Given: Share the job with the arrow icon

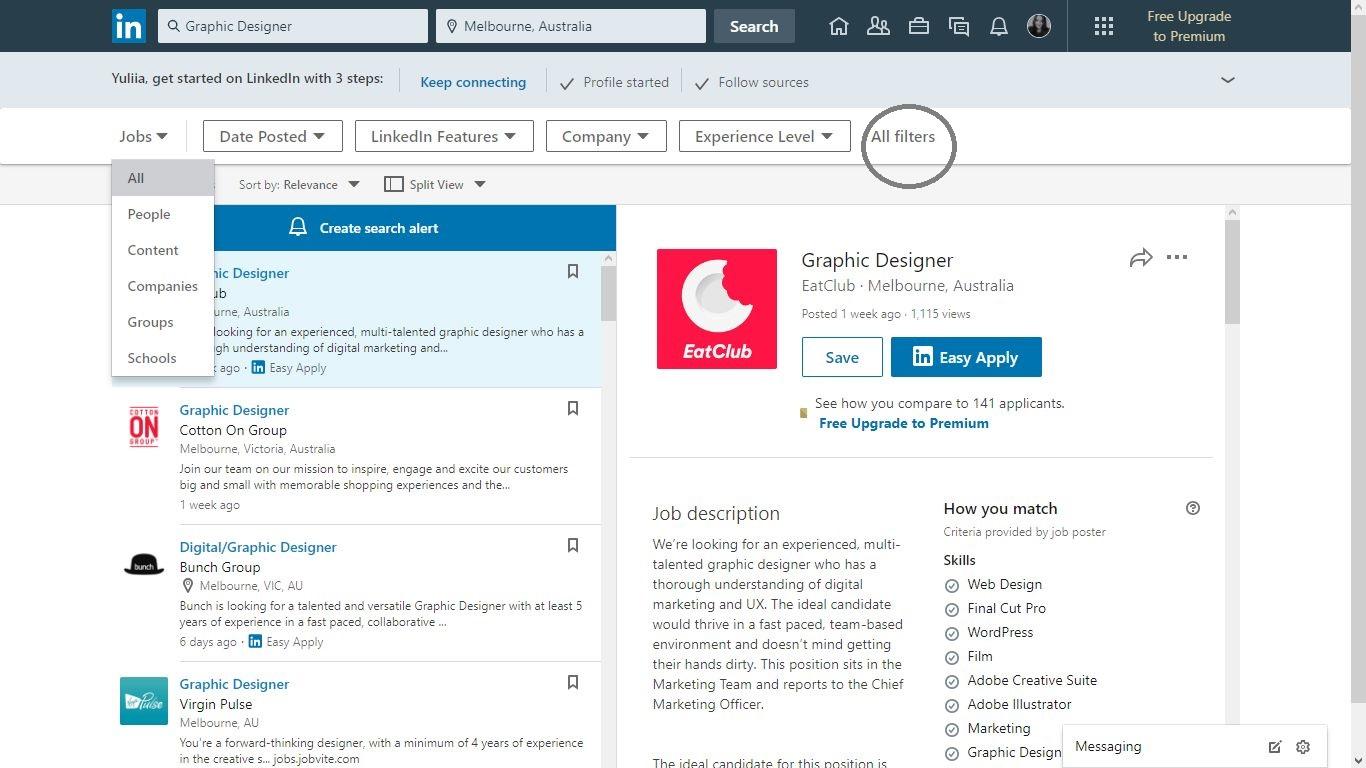Looking at the screenshot, I should coord(1141,258).
